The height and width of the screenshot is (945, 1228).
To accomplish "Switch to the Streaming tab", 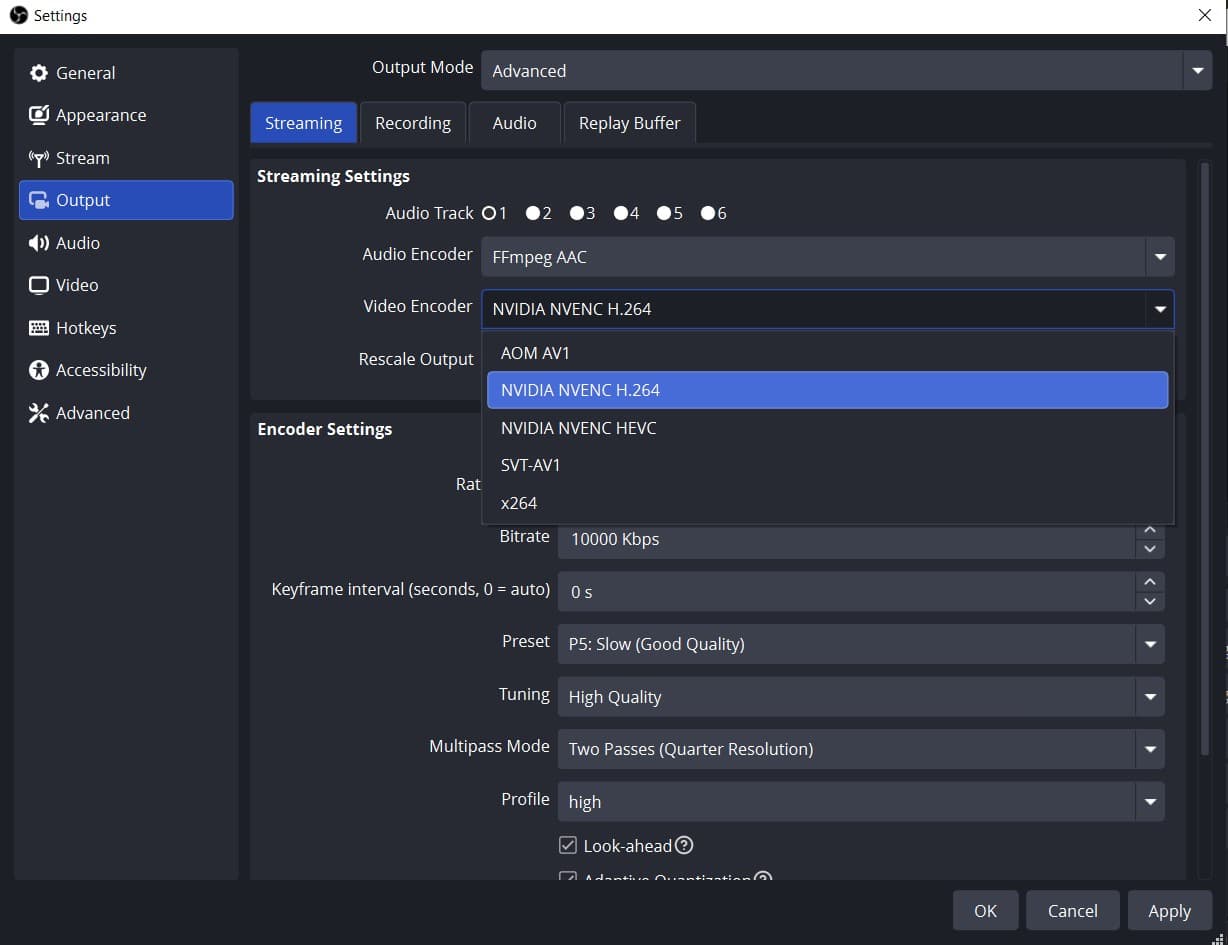I will coord(303,123).
